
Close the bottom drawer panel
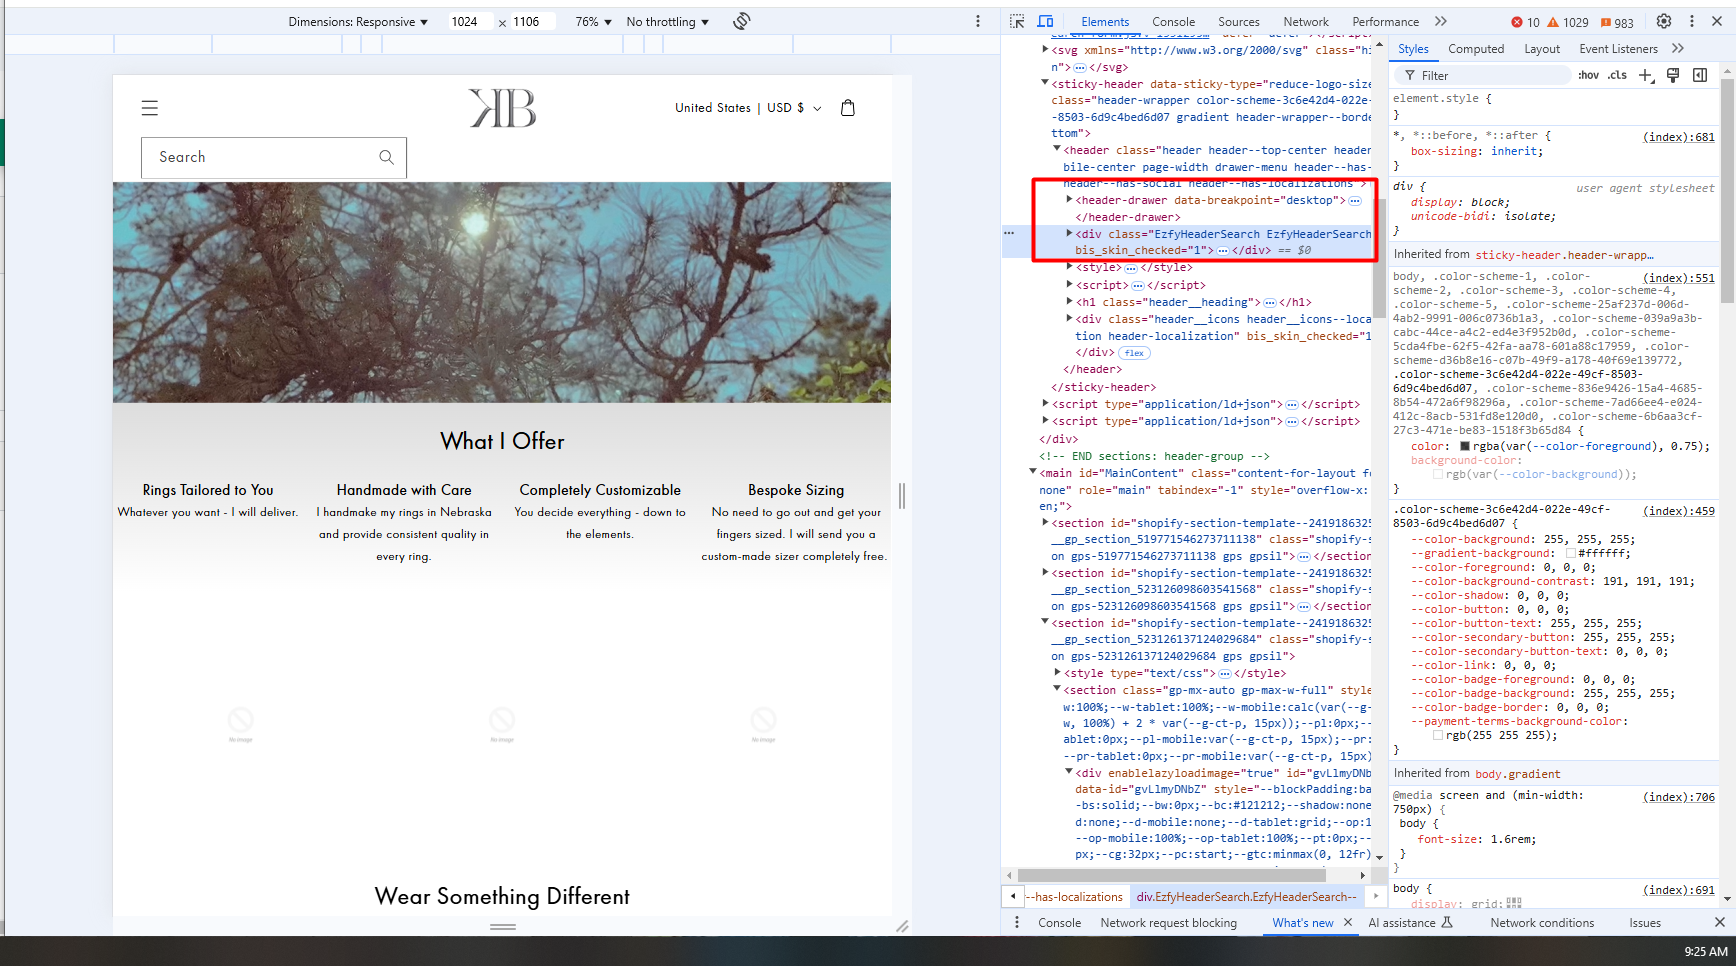pos(1720,922)
